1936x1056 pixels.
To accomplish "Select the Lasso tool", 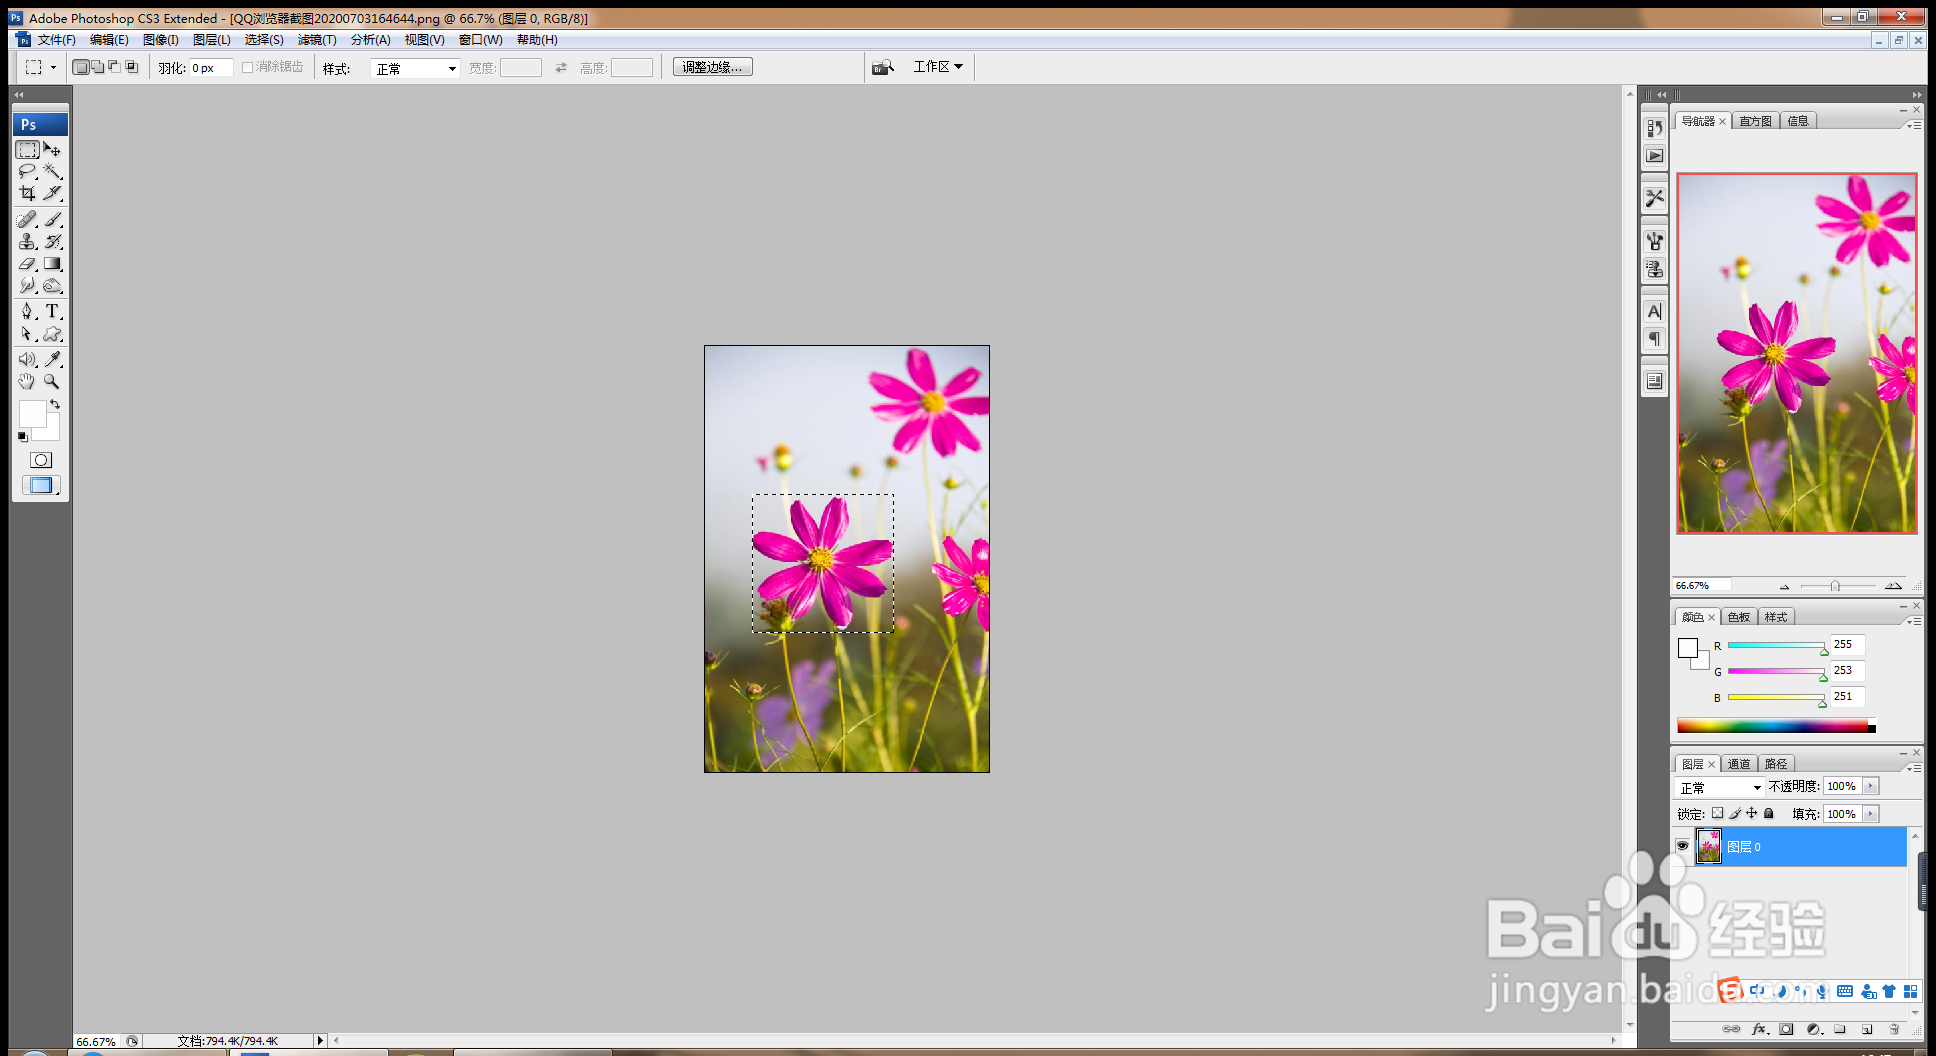I will (x=28, y=172).
